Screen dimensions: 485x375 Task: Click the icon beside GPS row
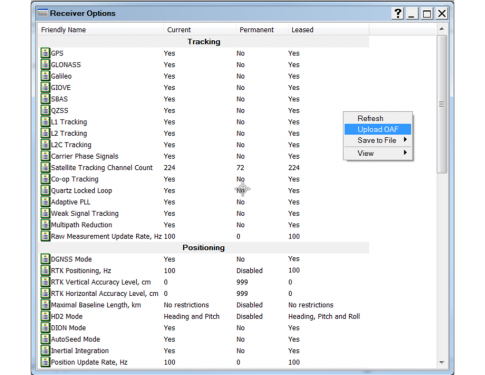[45, 53]
